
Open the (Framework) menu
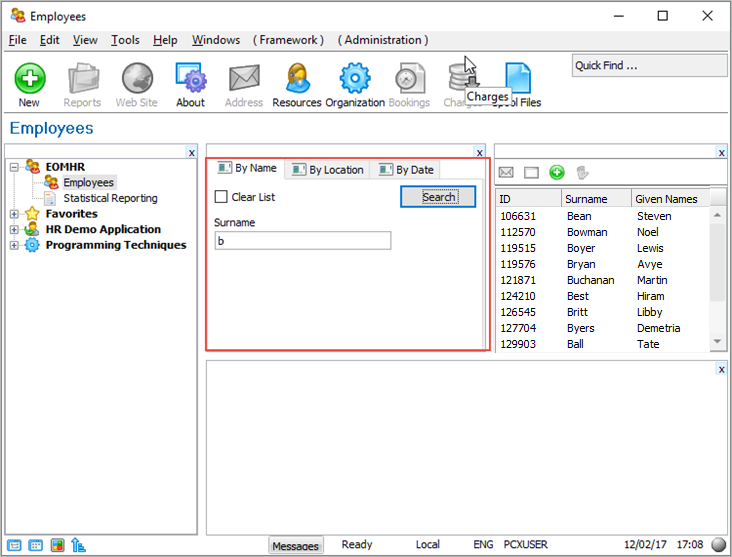pos(289,40)
